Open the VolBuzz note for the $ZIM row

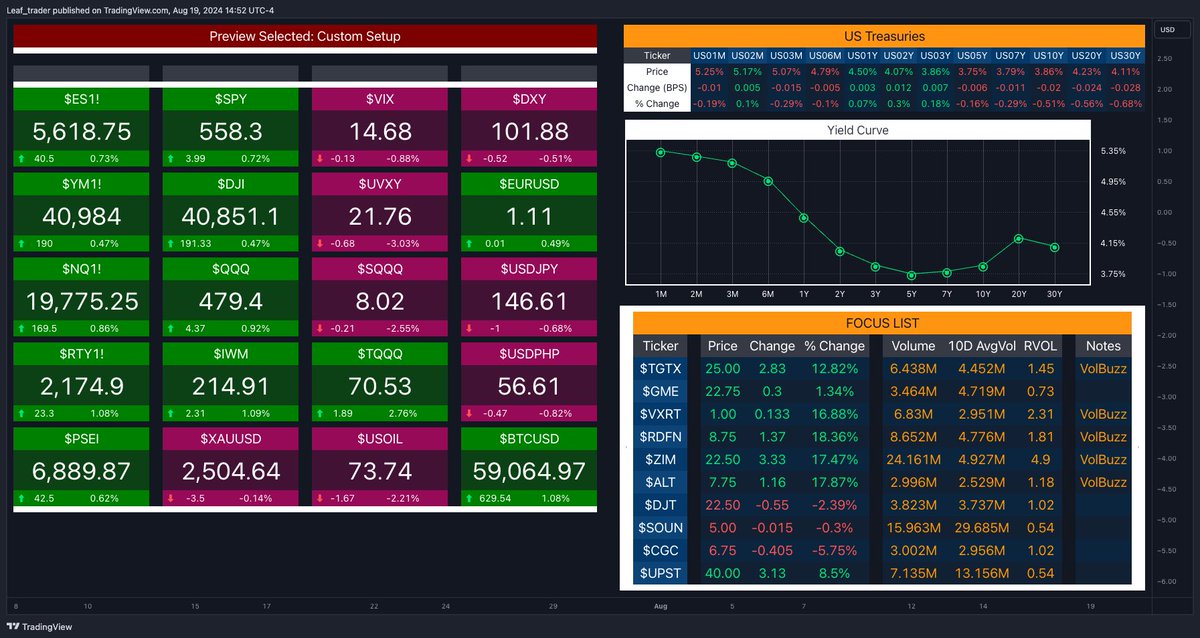pos(1102,460)
